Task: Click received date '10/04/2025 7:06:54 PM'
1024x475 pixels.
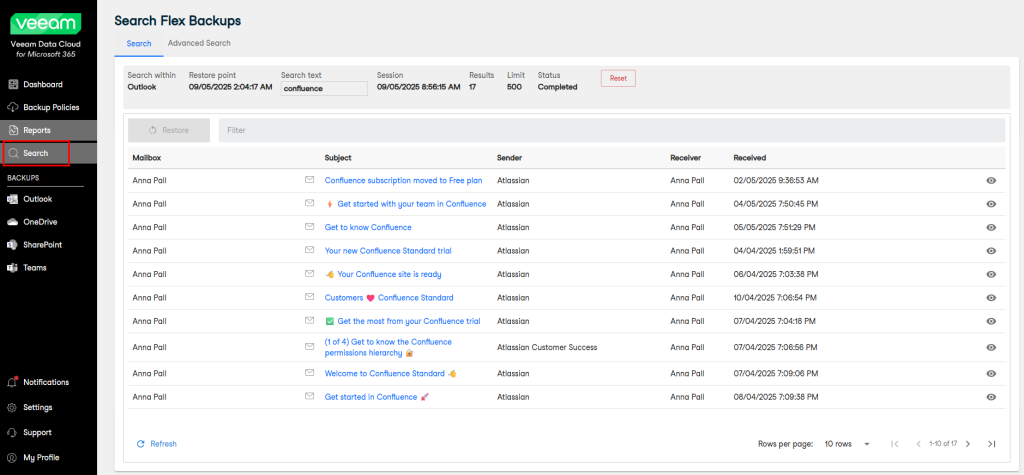Action: coord(775,298)
